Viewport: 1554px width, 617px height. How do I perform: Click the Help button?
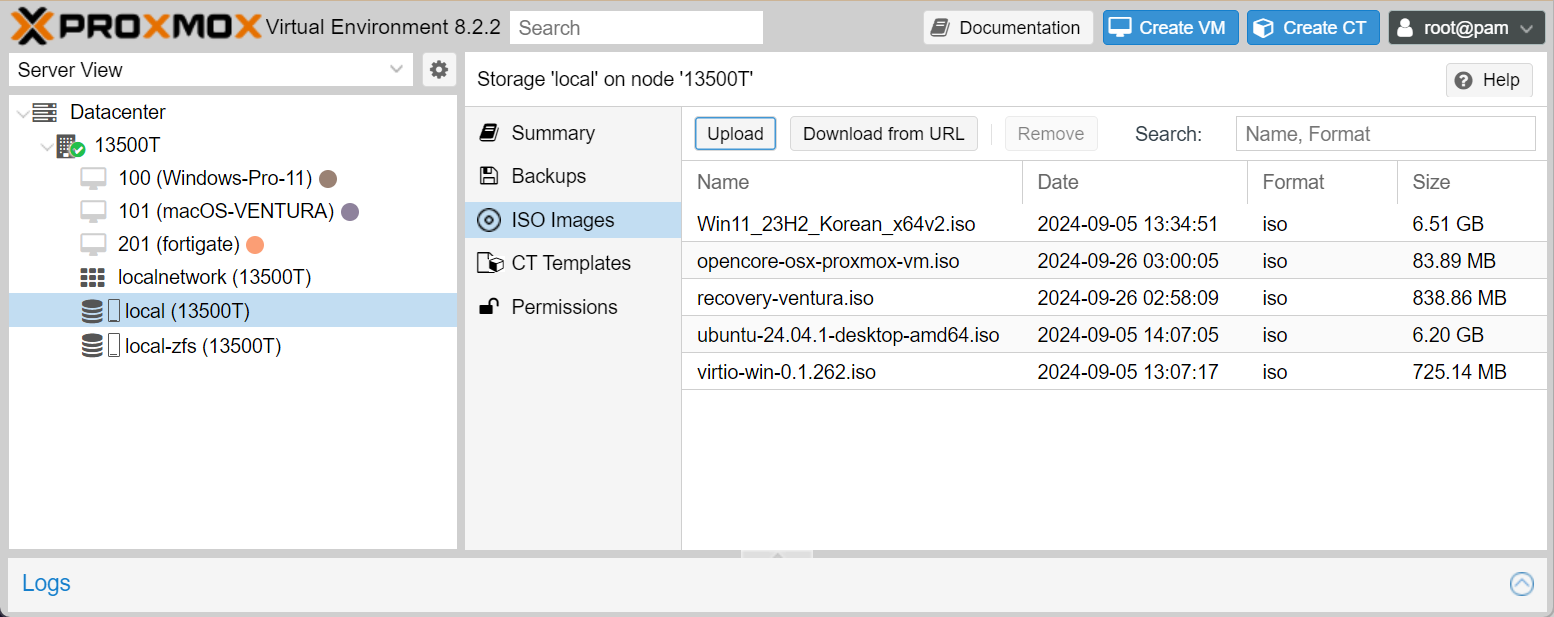pos(1489,80)
